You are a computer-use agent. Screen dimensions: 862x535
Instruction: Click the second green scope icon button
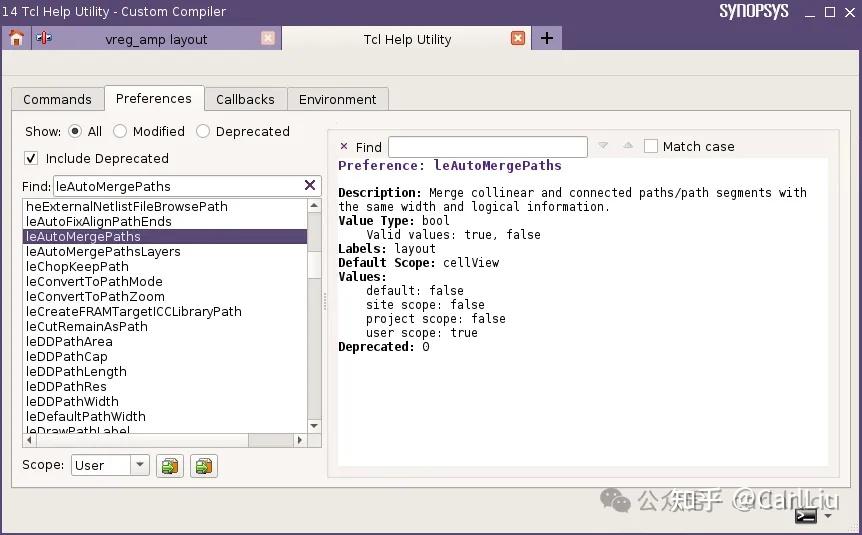[x=204, y=466]
